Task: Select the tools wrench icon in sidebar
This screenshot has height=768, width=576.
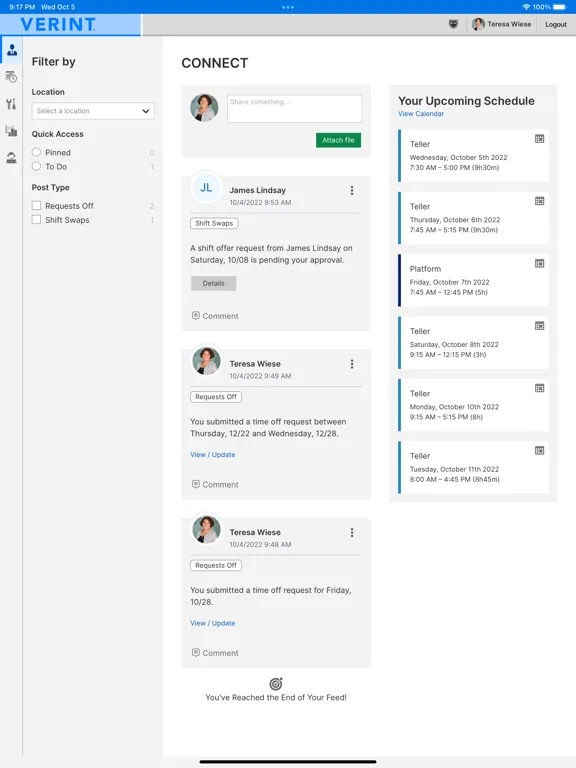Action: click(11, 104)
